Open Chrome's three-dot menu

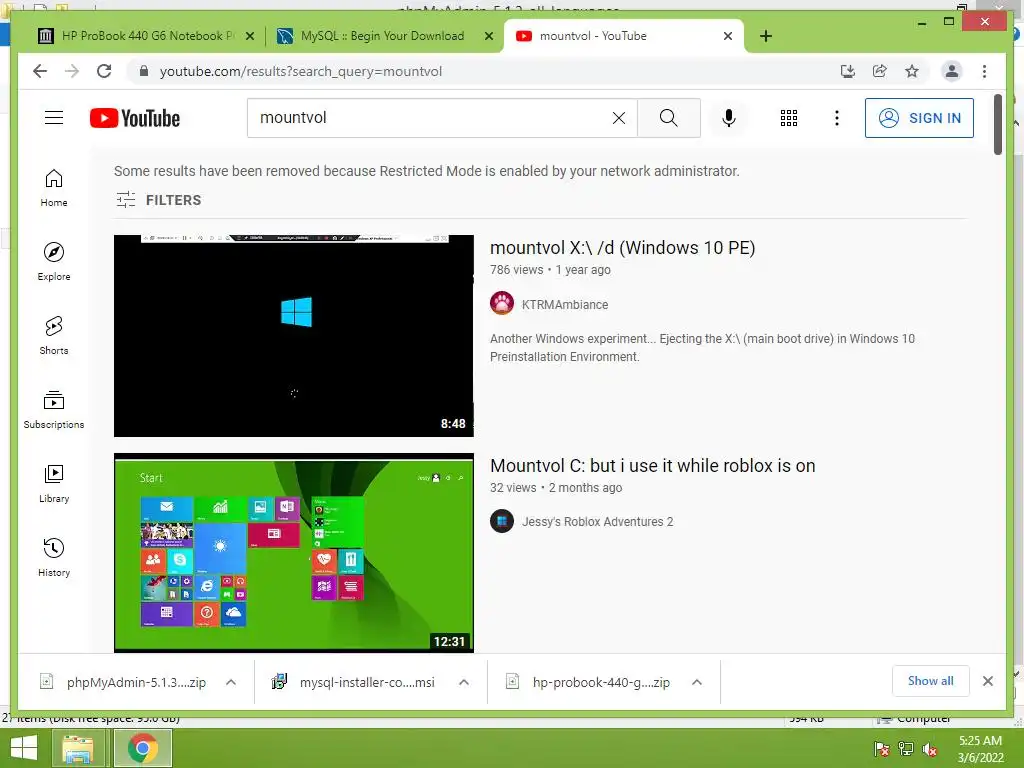984,71
